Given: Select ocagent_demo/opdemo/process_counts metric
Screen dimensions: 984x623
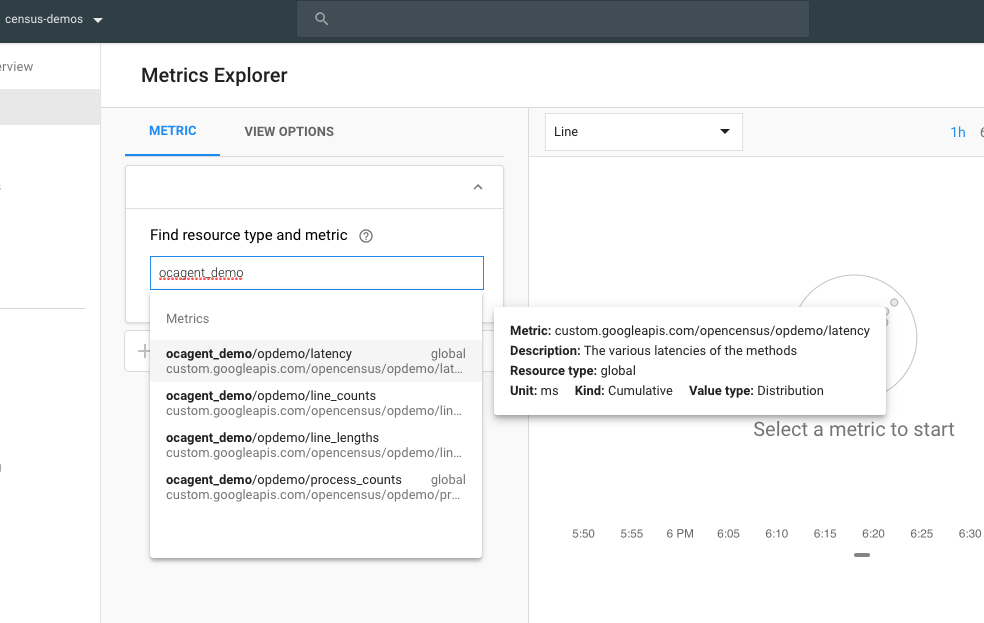Looking at the screenshot, I should [316, 487].
